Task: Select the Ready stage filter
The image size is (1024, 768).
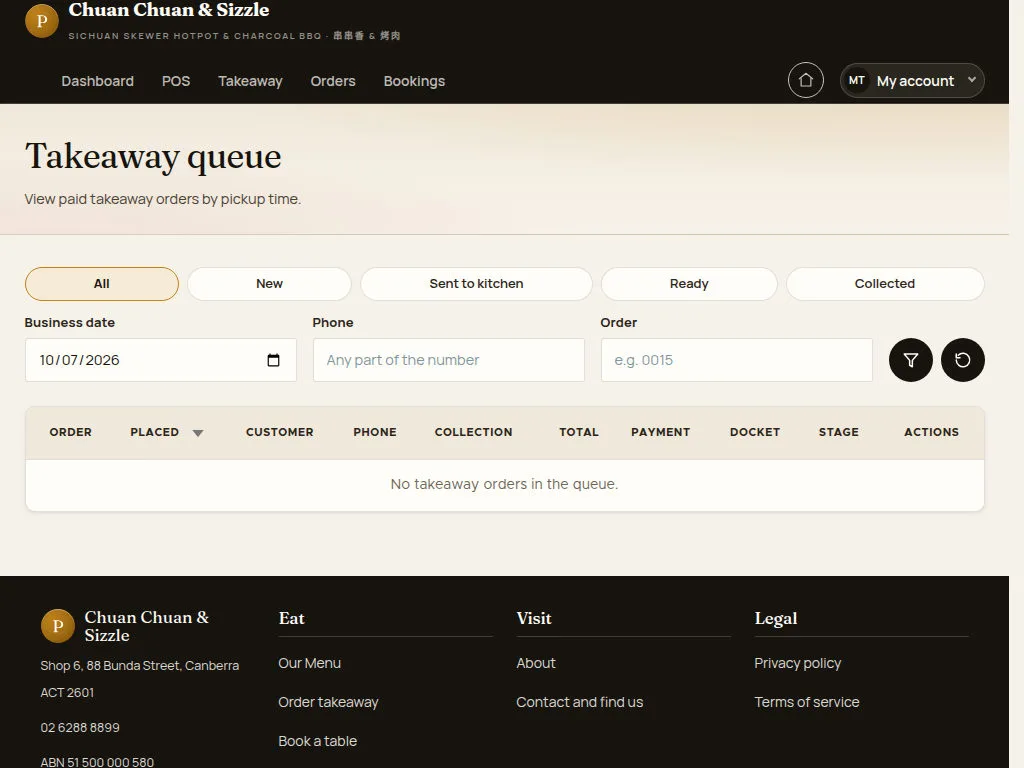Action: pyautogui.click(x=689, y=283)
